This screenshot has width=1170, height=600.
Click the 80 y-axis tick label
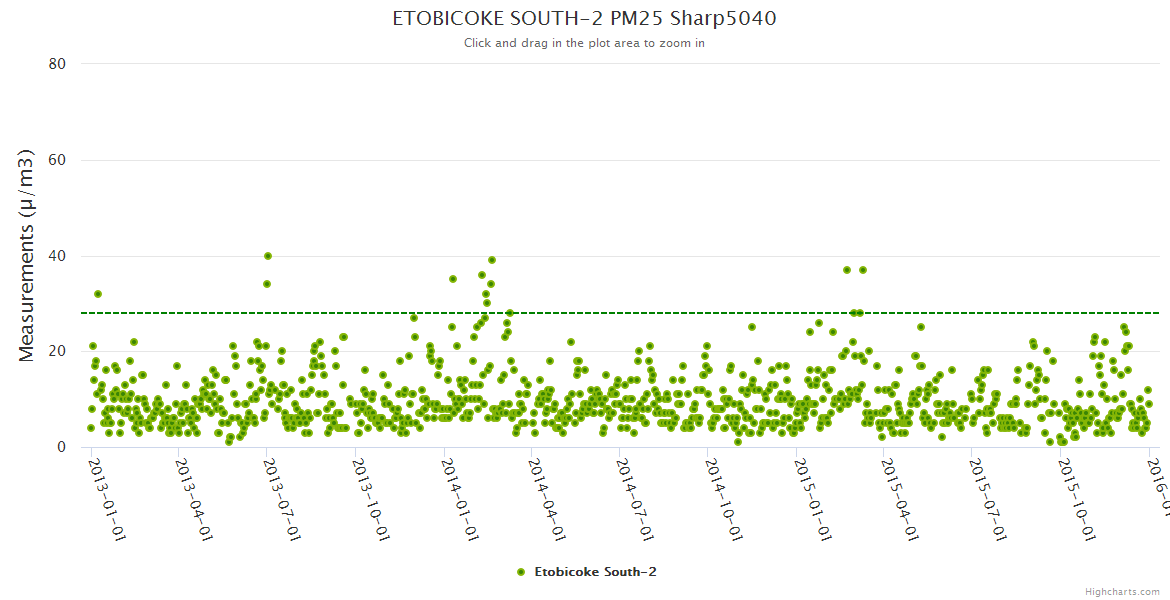[x=57, y=64]
